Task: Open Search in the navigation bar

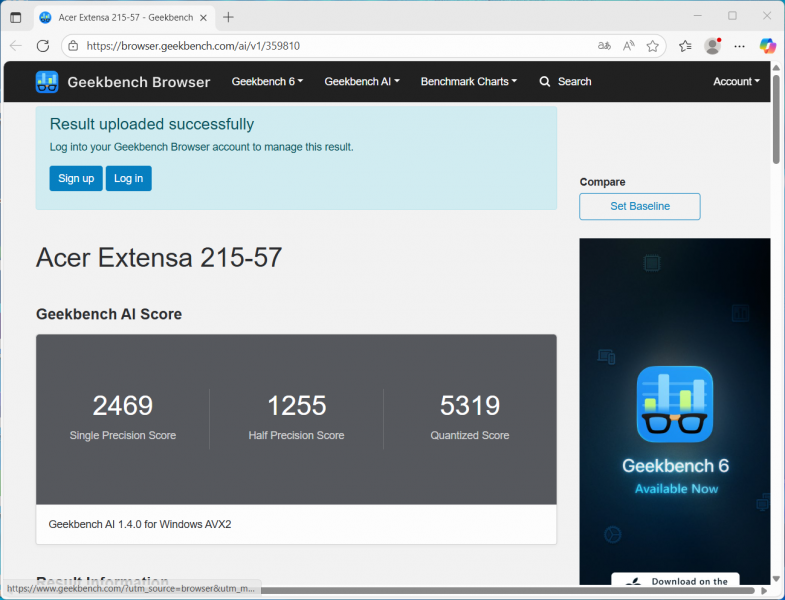Action: (565, 82)
